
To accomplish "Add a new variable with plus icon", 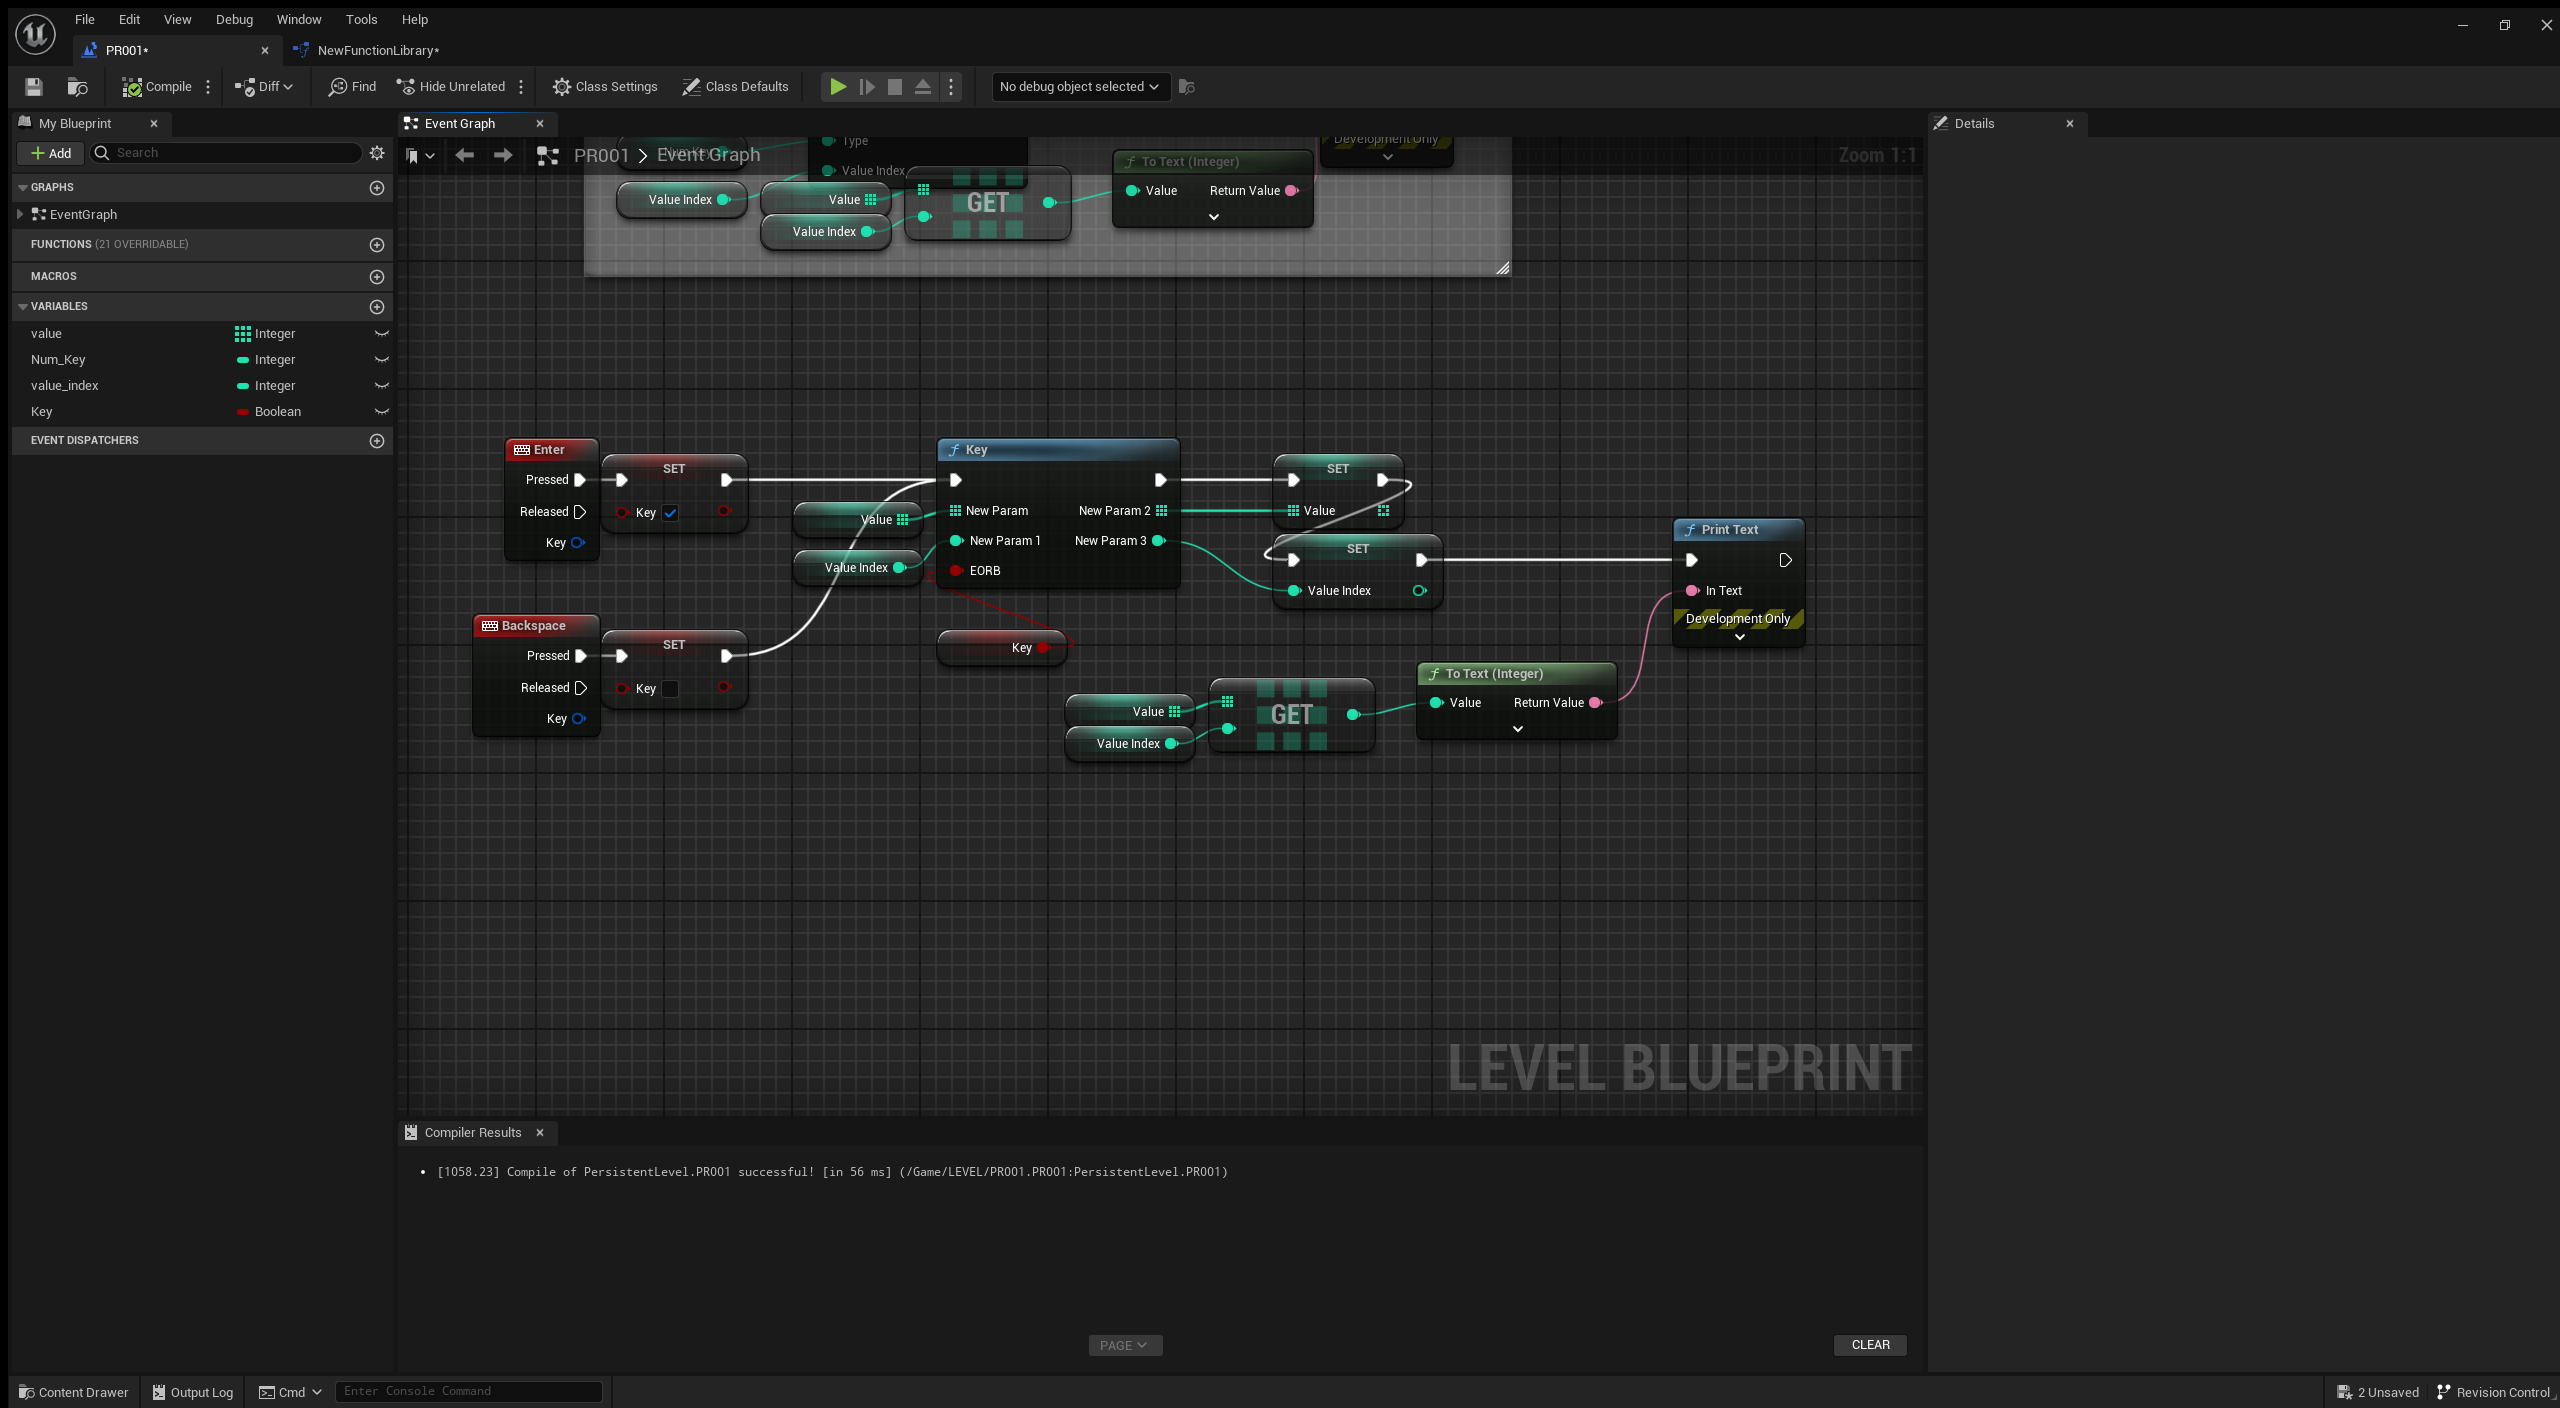I will point(377,307).
